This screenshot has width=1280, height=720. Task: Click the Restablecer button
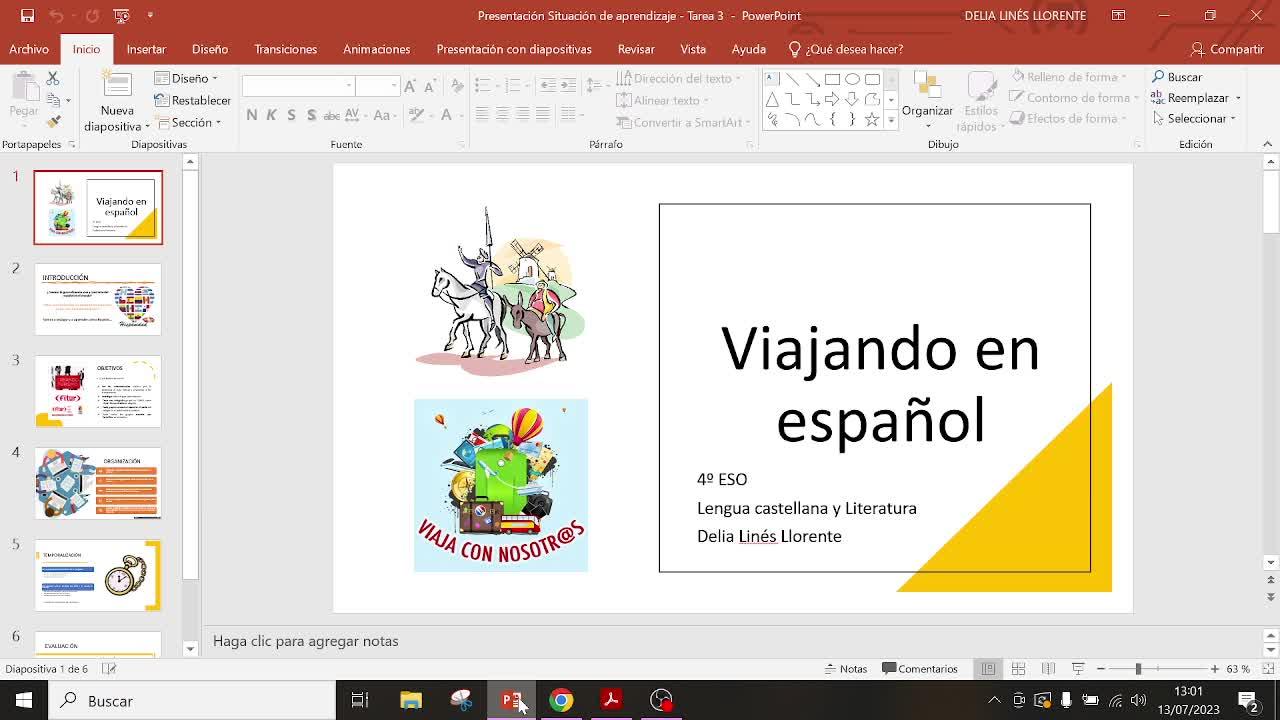pyautogui.click(x=193, y=100)
